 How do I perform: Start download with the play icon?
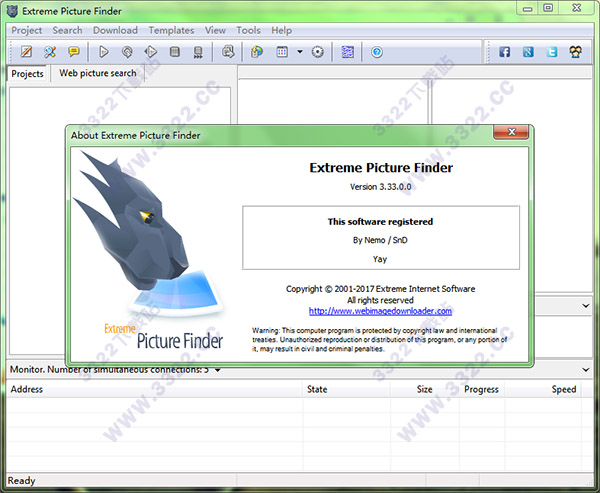[104, 52]
